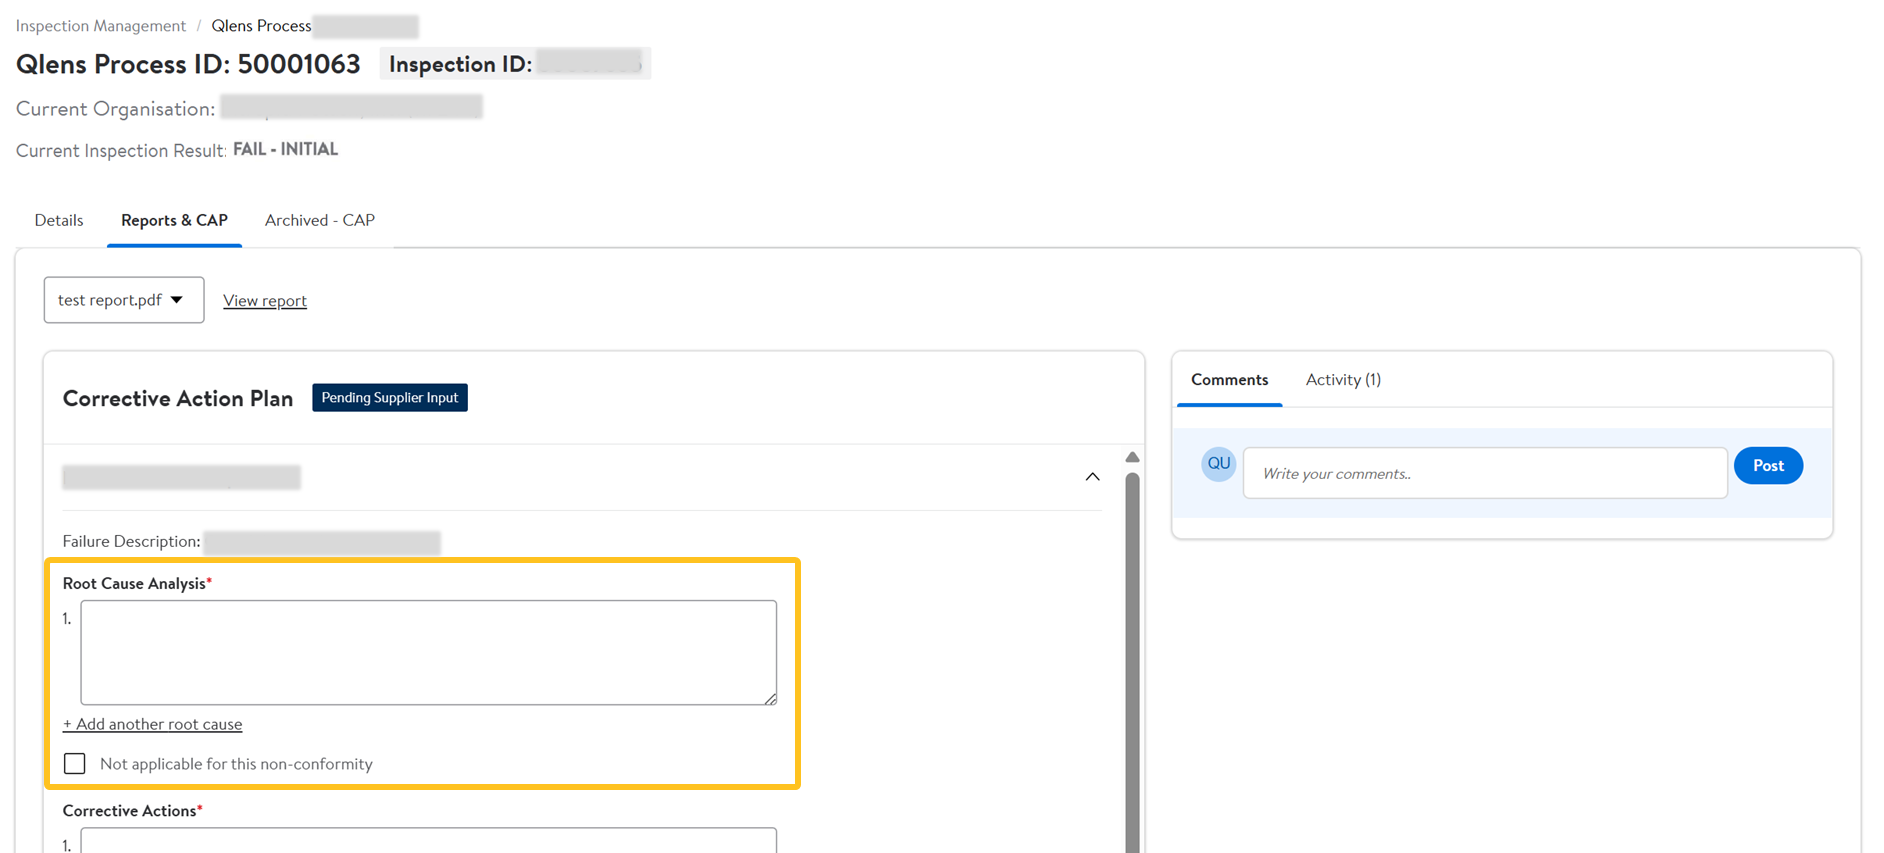Switch to the Details tab
Screen dimensions: 1884x853
click(59, 220)
